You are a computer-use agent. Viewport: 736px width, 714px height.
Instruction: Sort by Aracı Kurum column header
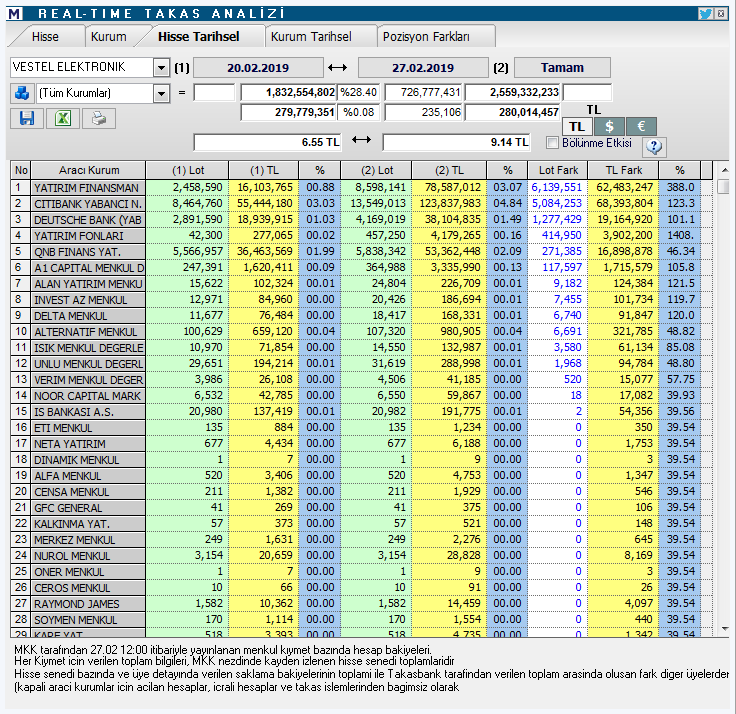click(x=89, y=170)
